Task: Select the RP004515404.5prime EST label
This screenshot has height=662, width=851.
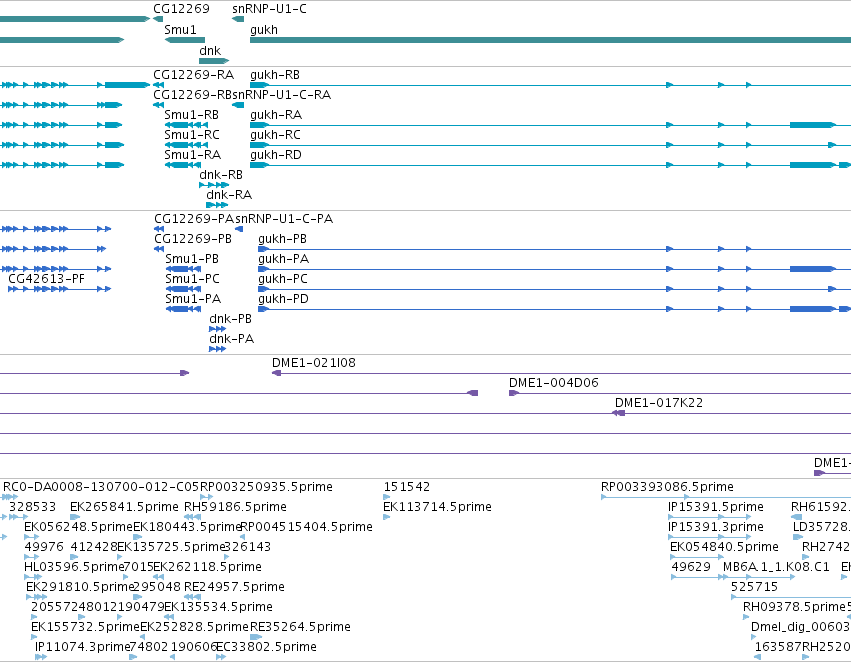Action: [307, 527]
